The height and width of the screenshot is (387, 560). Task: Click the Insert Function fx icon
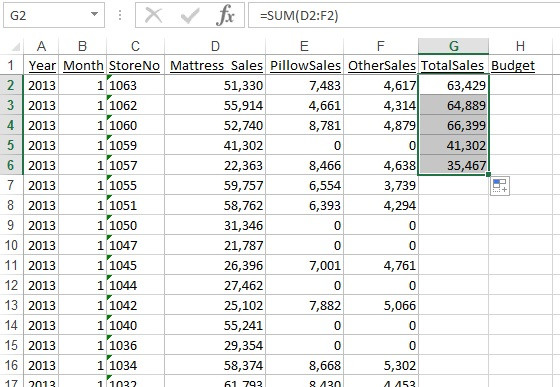point(225,16)
